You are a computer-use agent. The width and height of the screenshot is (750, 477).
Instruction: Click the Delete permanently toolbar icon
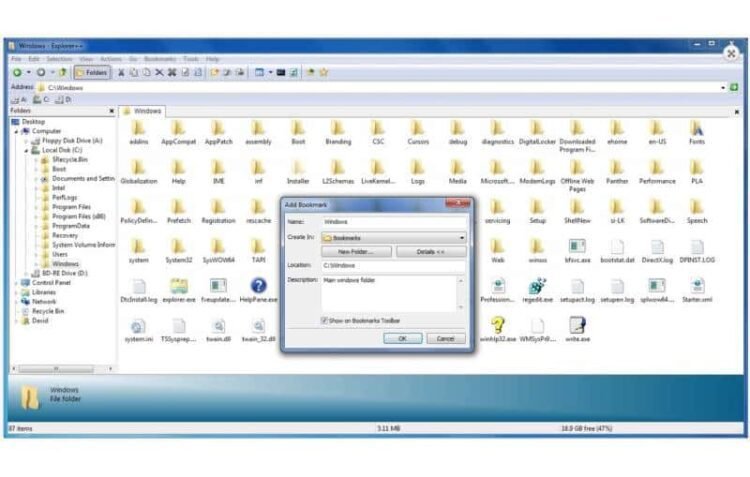[x=172, y=73]
